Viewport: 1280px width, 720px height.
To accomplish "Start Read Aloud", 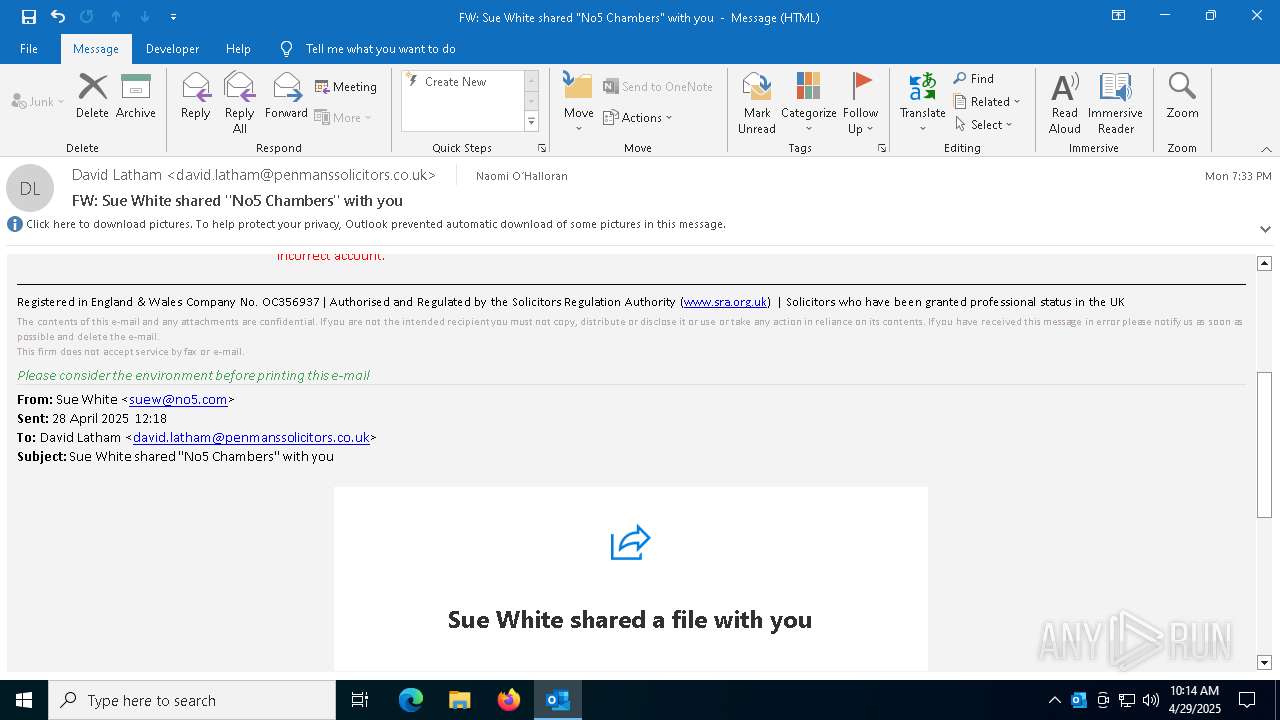I will [1065, 103].
